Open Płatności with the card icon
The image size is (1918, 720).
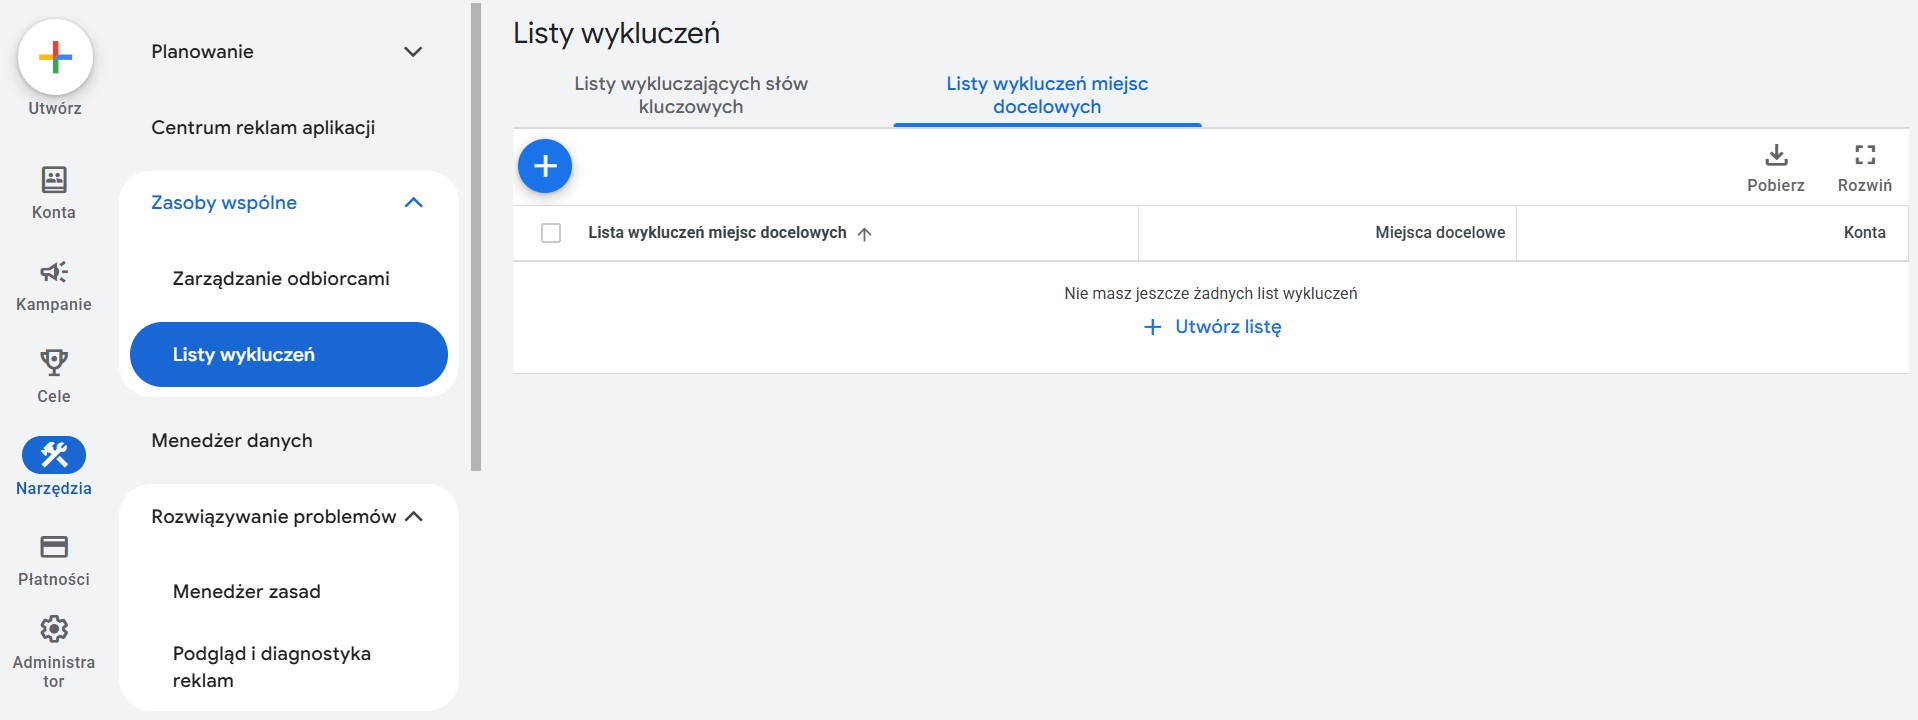54,547
